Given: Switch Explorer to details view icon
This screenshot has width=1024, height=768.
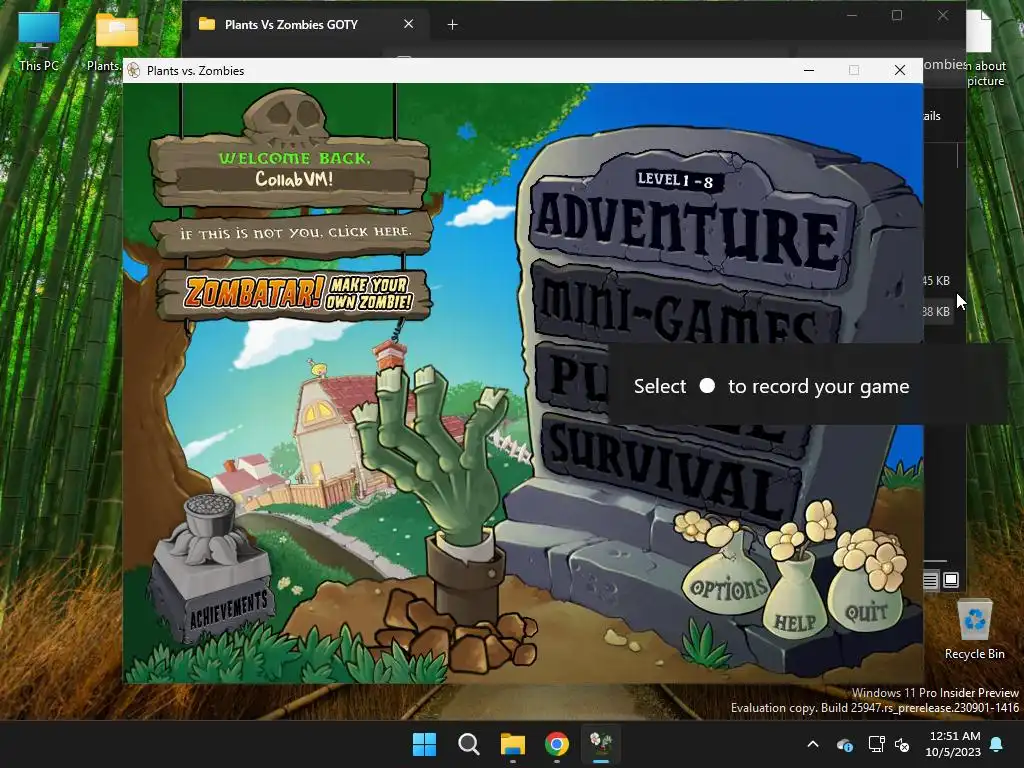Looking at the screenshot, I should (930, 580).
